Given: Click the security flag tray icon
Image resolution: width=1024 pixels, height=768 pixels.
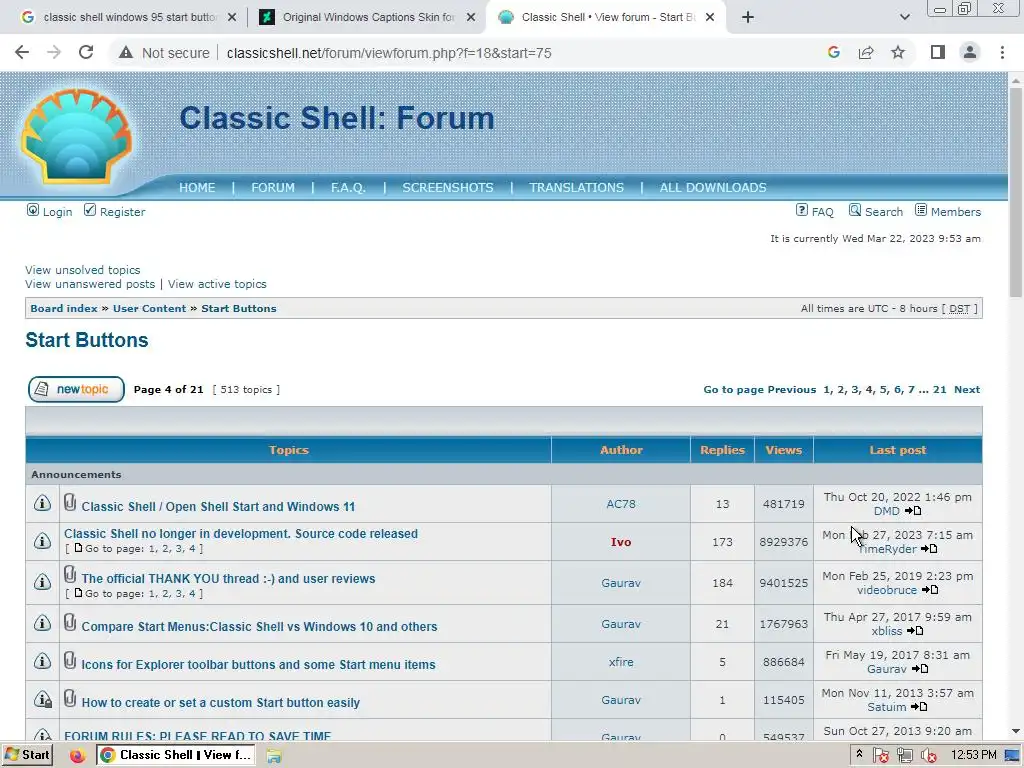Looking at the screenshot, I should (881, 755).
